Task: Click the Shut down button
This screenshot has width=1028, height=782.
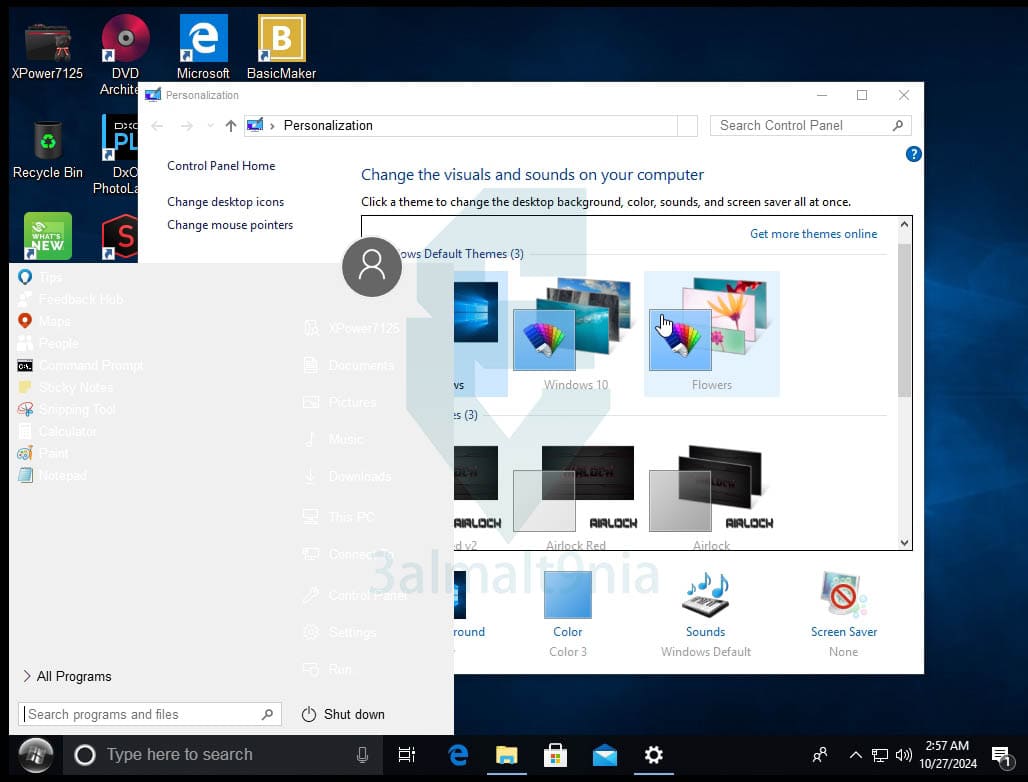Action: [x=343, y=714]
